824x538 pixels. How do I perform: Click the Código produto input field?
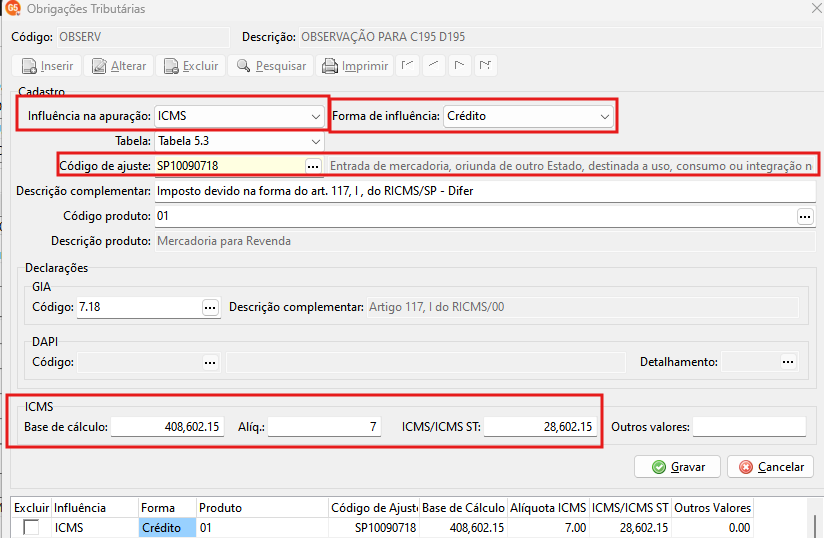point(476,216)
